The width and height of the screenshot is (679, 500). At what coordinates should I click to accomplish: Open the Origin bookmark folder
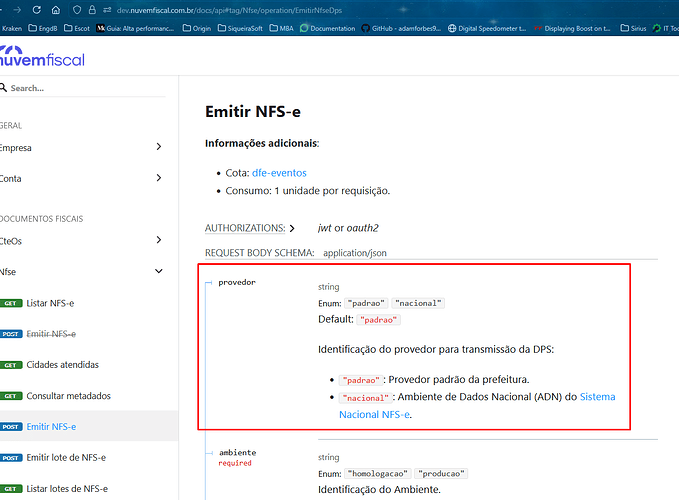[197, 29]
